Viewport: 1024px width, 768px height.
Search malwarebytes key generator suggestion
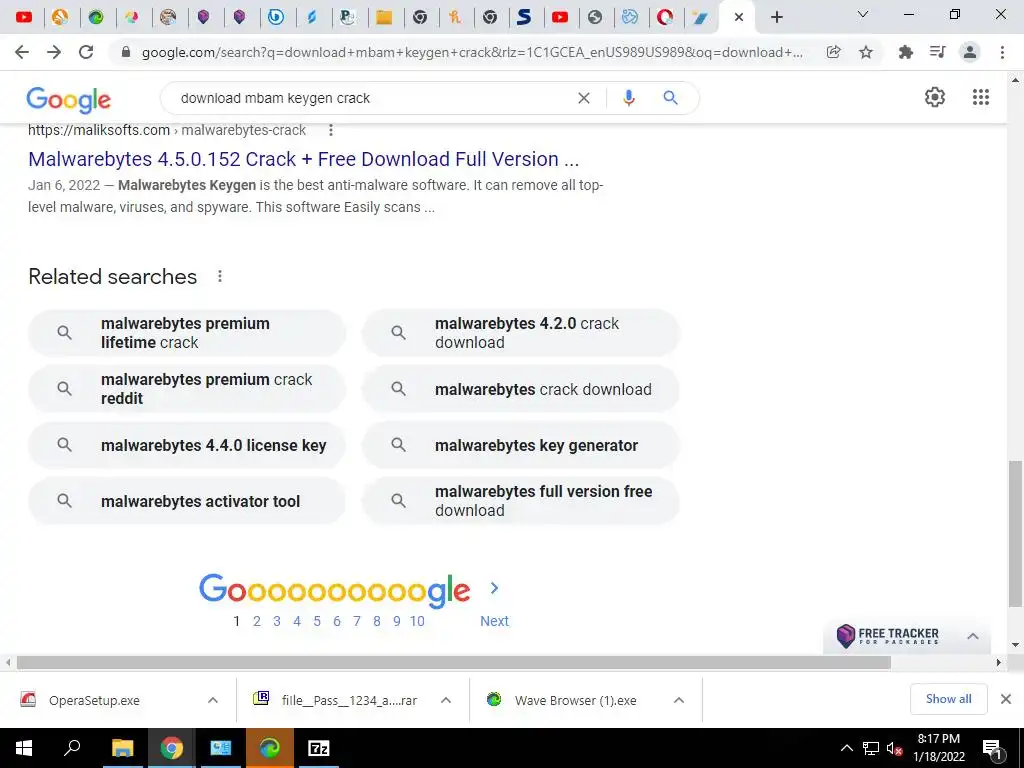coord(521,445)
